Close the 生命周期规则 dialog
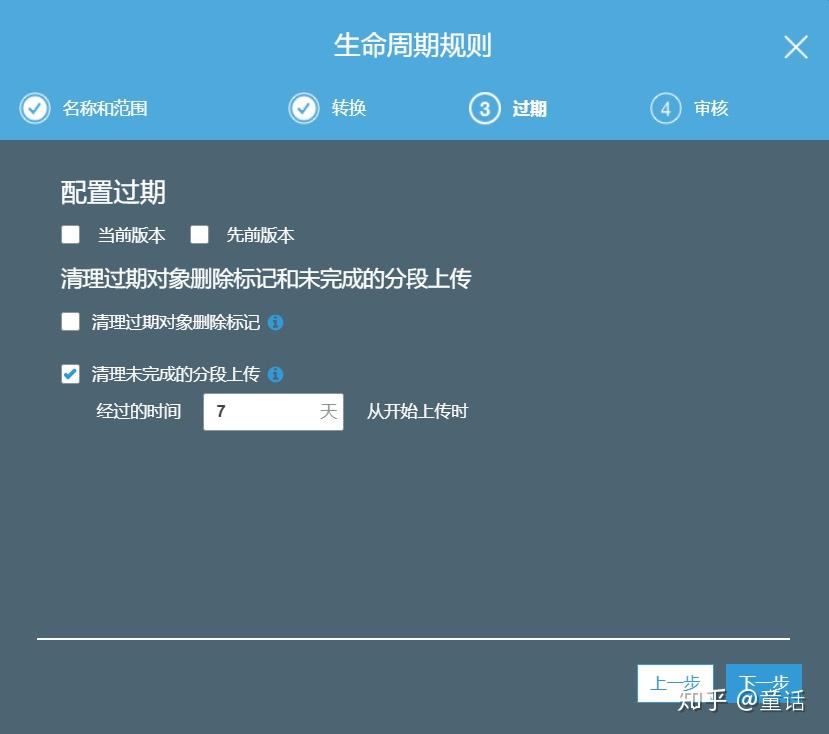 coord(796,47)
